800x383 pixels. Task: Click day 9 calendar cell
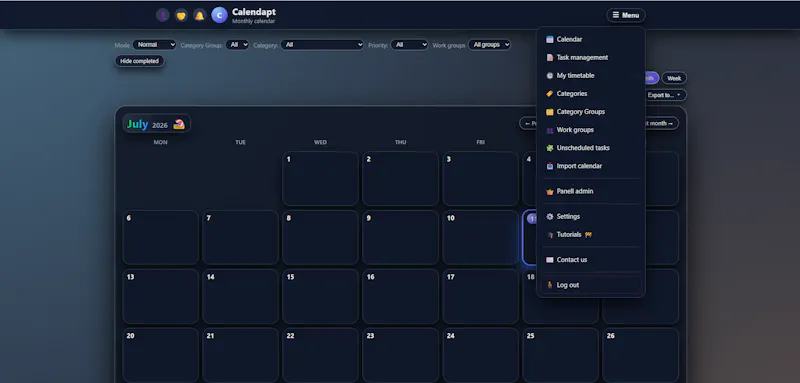click(x=401, y=238)
